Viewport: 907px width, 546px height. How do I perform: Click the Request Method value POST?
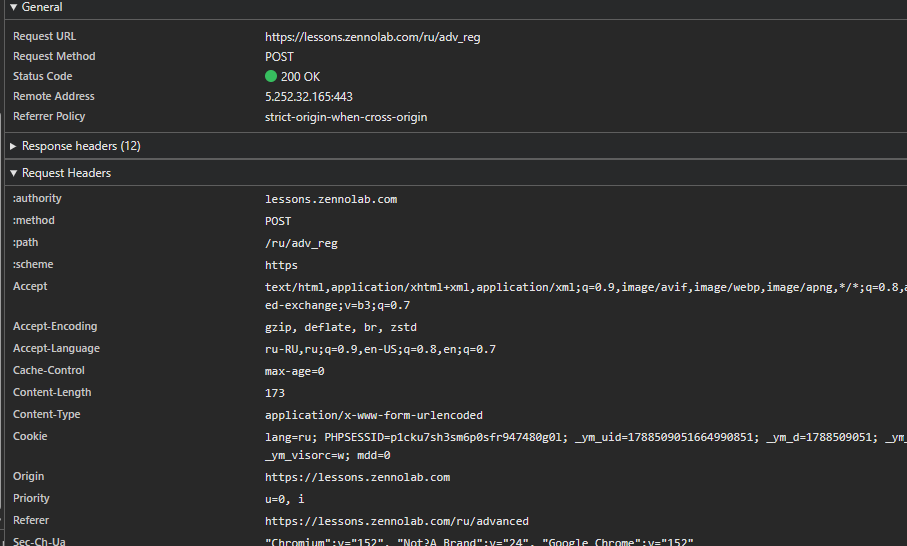click(279, 57)
